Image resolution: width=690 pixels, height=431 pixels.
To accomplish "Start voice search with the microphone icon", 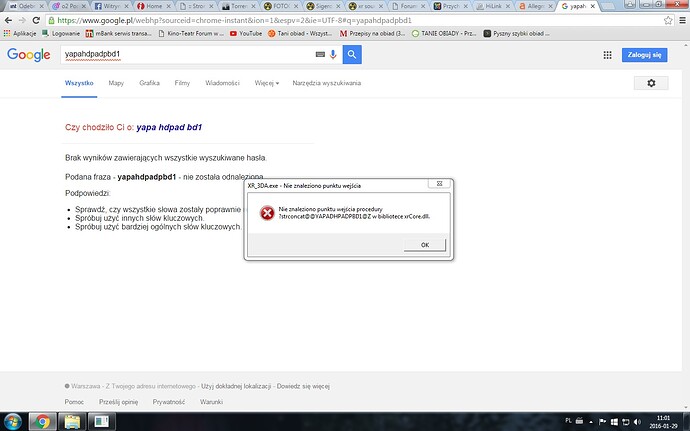I will (x=332, y=54).
